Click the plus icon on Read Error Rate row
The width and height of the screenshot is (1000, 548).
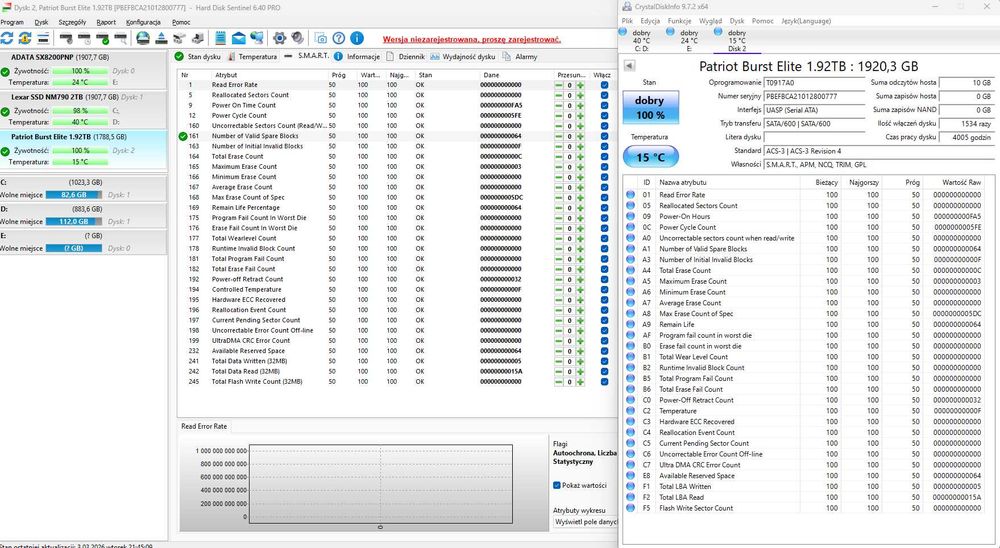click(x=580, y=85)
